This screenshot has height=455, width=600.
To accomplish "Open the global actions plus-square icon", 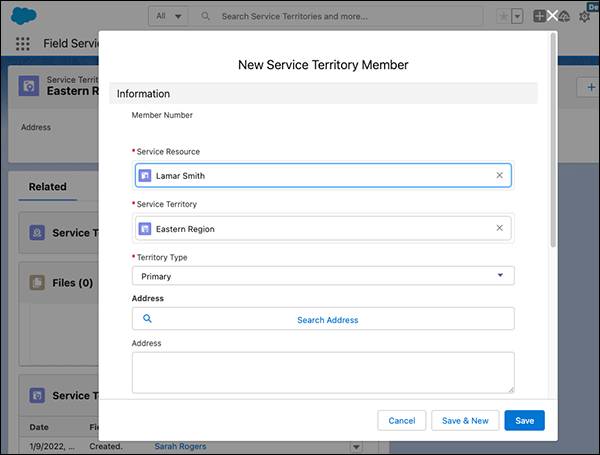I will tap(539, 16).
